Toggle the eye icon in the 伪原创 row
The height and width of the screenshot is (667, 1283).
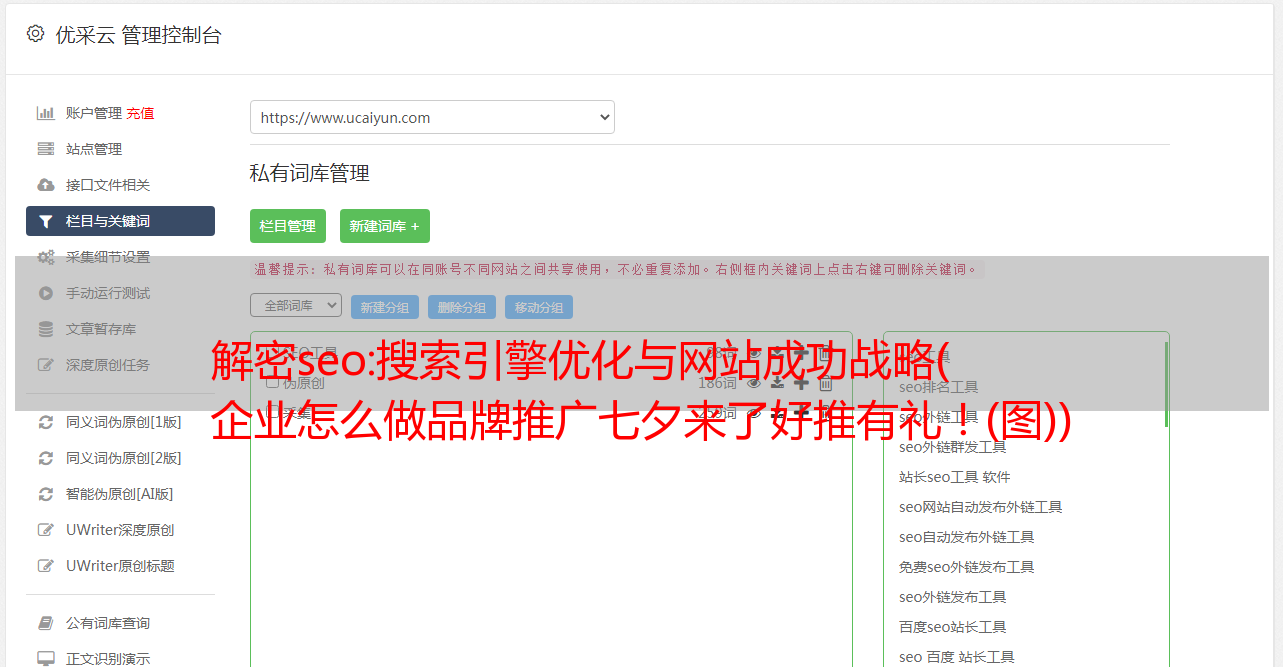click(754, 383)
